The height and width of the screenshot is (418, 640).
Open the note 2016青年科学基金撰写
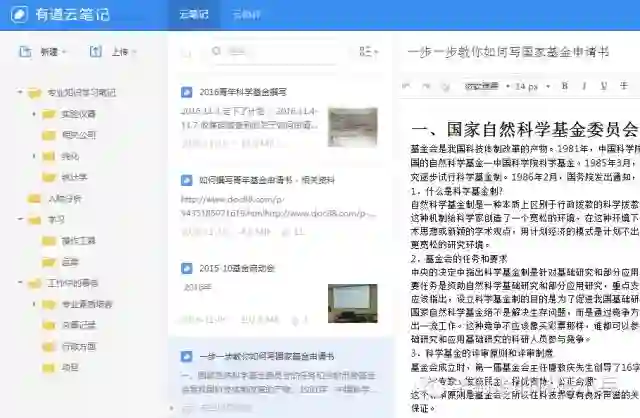pos(243,92)
